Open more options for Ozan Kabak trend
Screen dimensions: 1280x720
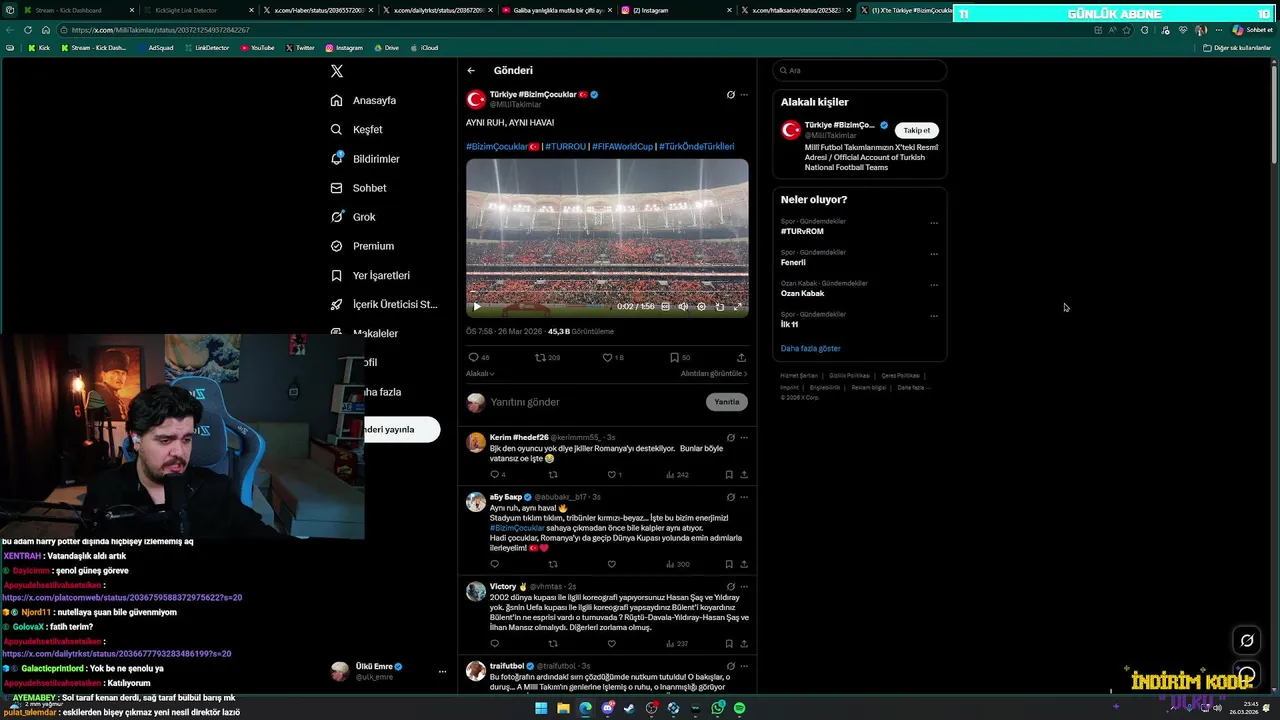click(x=934, y=285)
